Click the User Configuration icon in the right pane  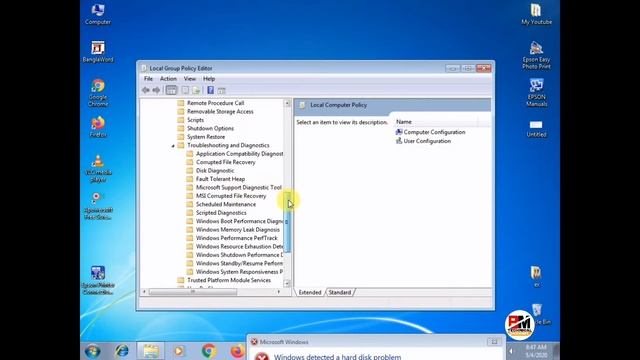pos(399,141)
